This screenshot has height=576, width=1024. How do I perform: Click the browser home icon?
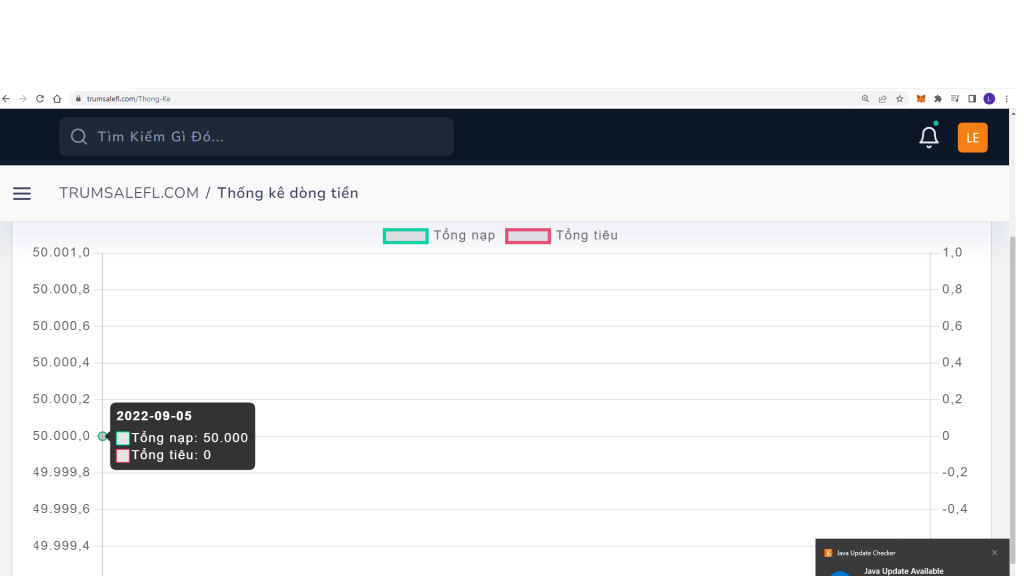(57, 99)
